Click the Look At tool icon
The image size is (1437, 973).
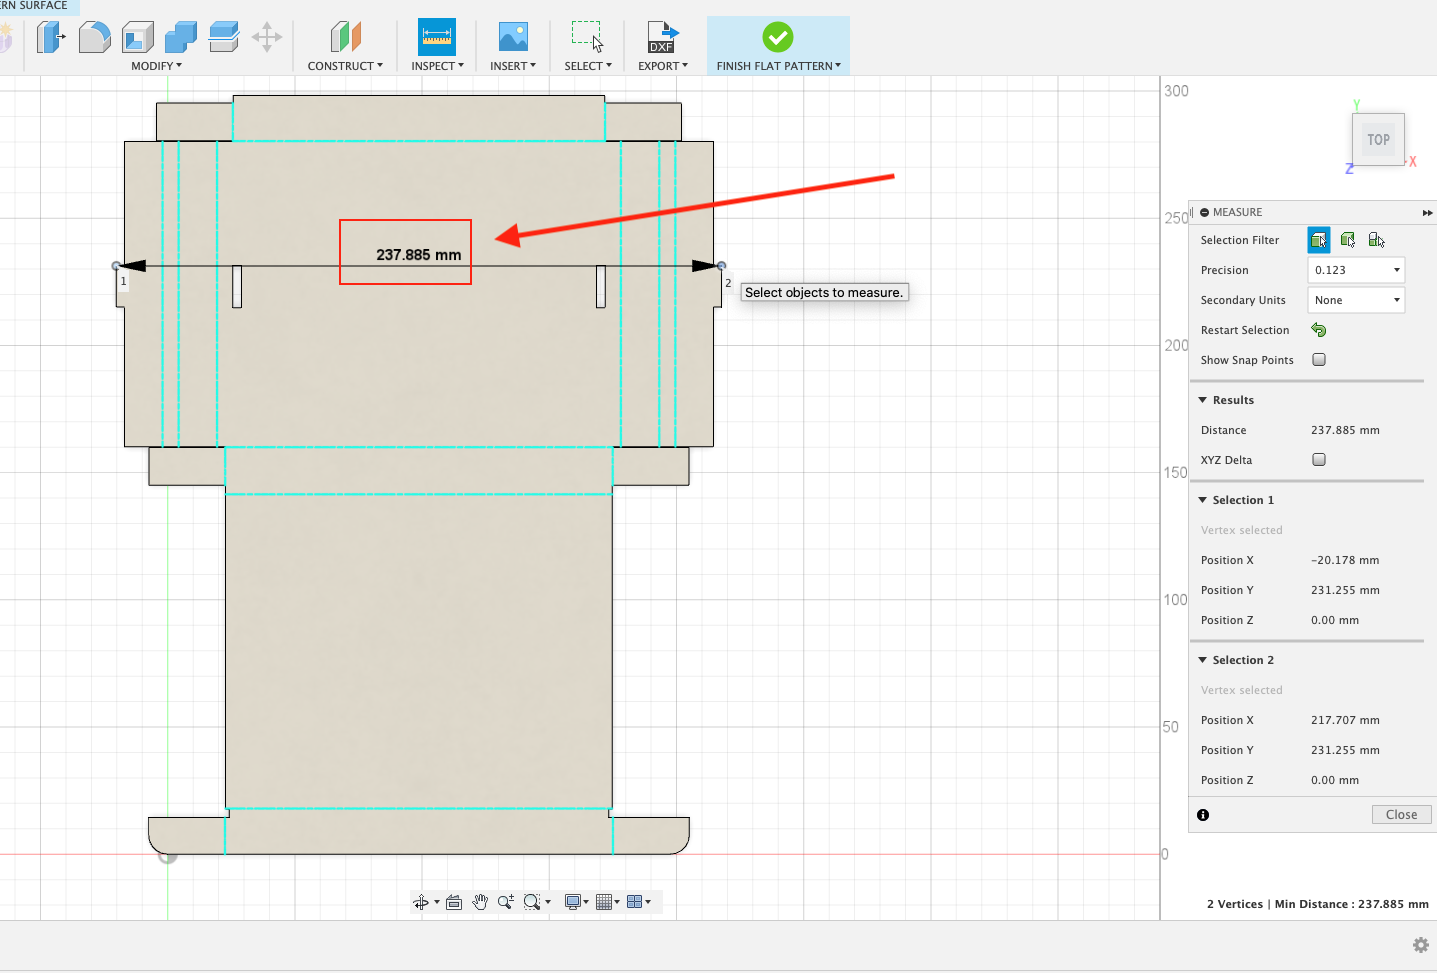[454, 902]
